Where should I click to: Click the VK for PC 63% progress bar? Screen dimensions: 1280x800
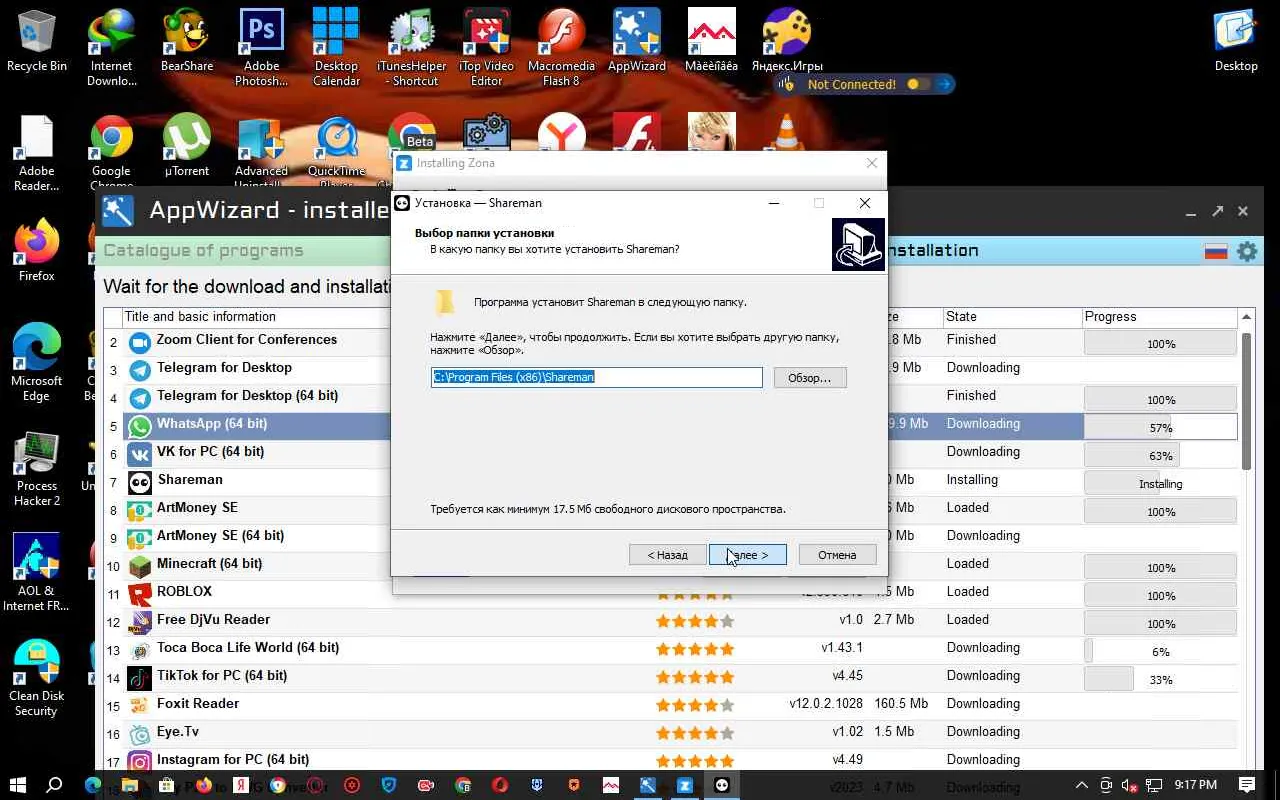[1160, 455]
